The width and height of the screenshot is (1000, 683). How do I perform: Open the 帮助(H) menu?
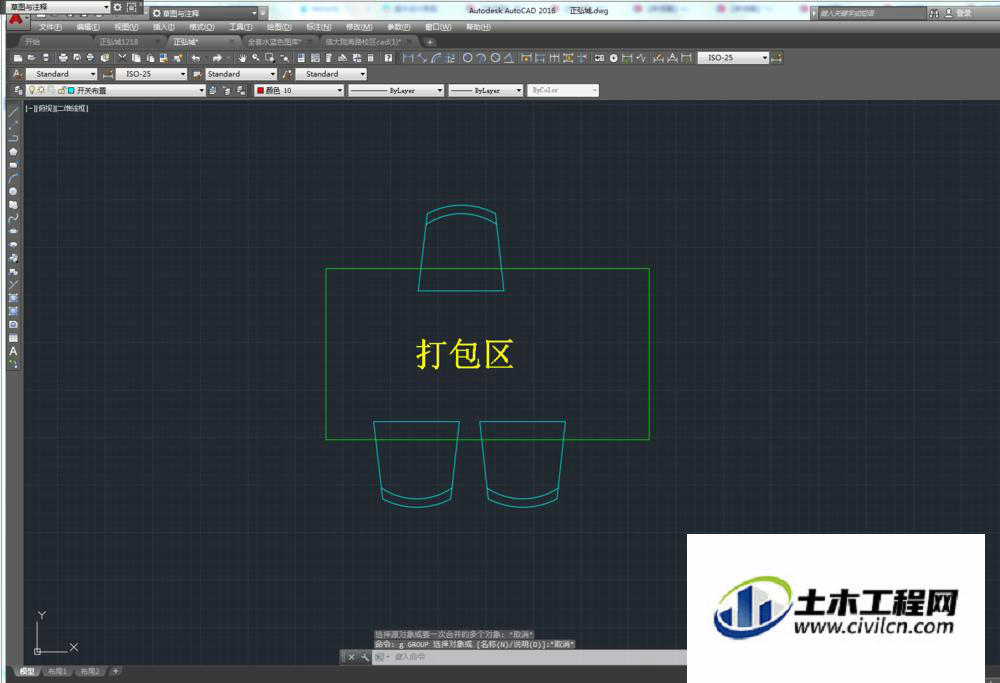[x=478, y=27]
